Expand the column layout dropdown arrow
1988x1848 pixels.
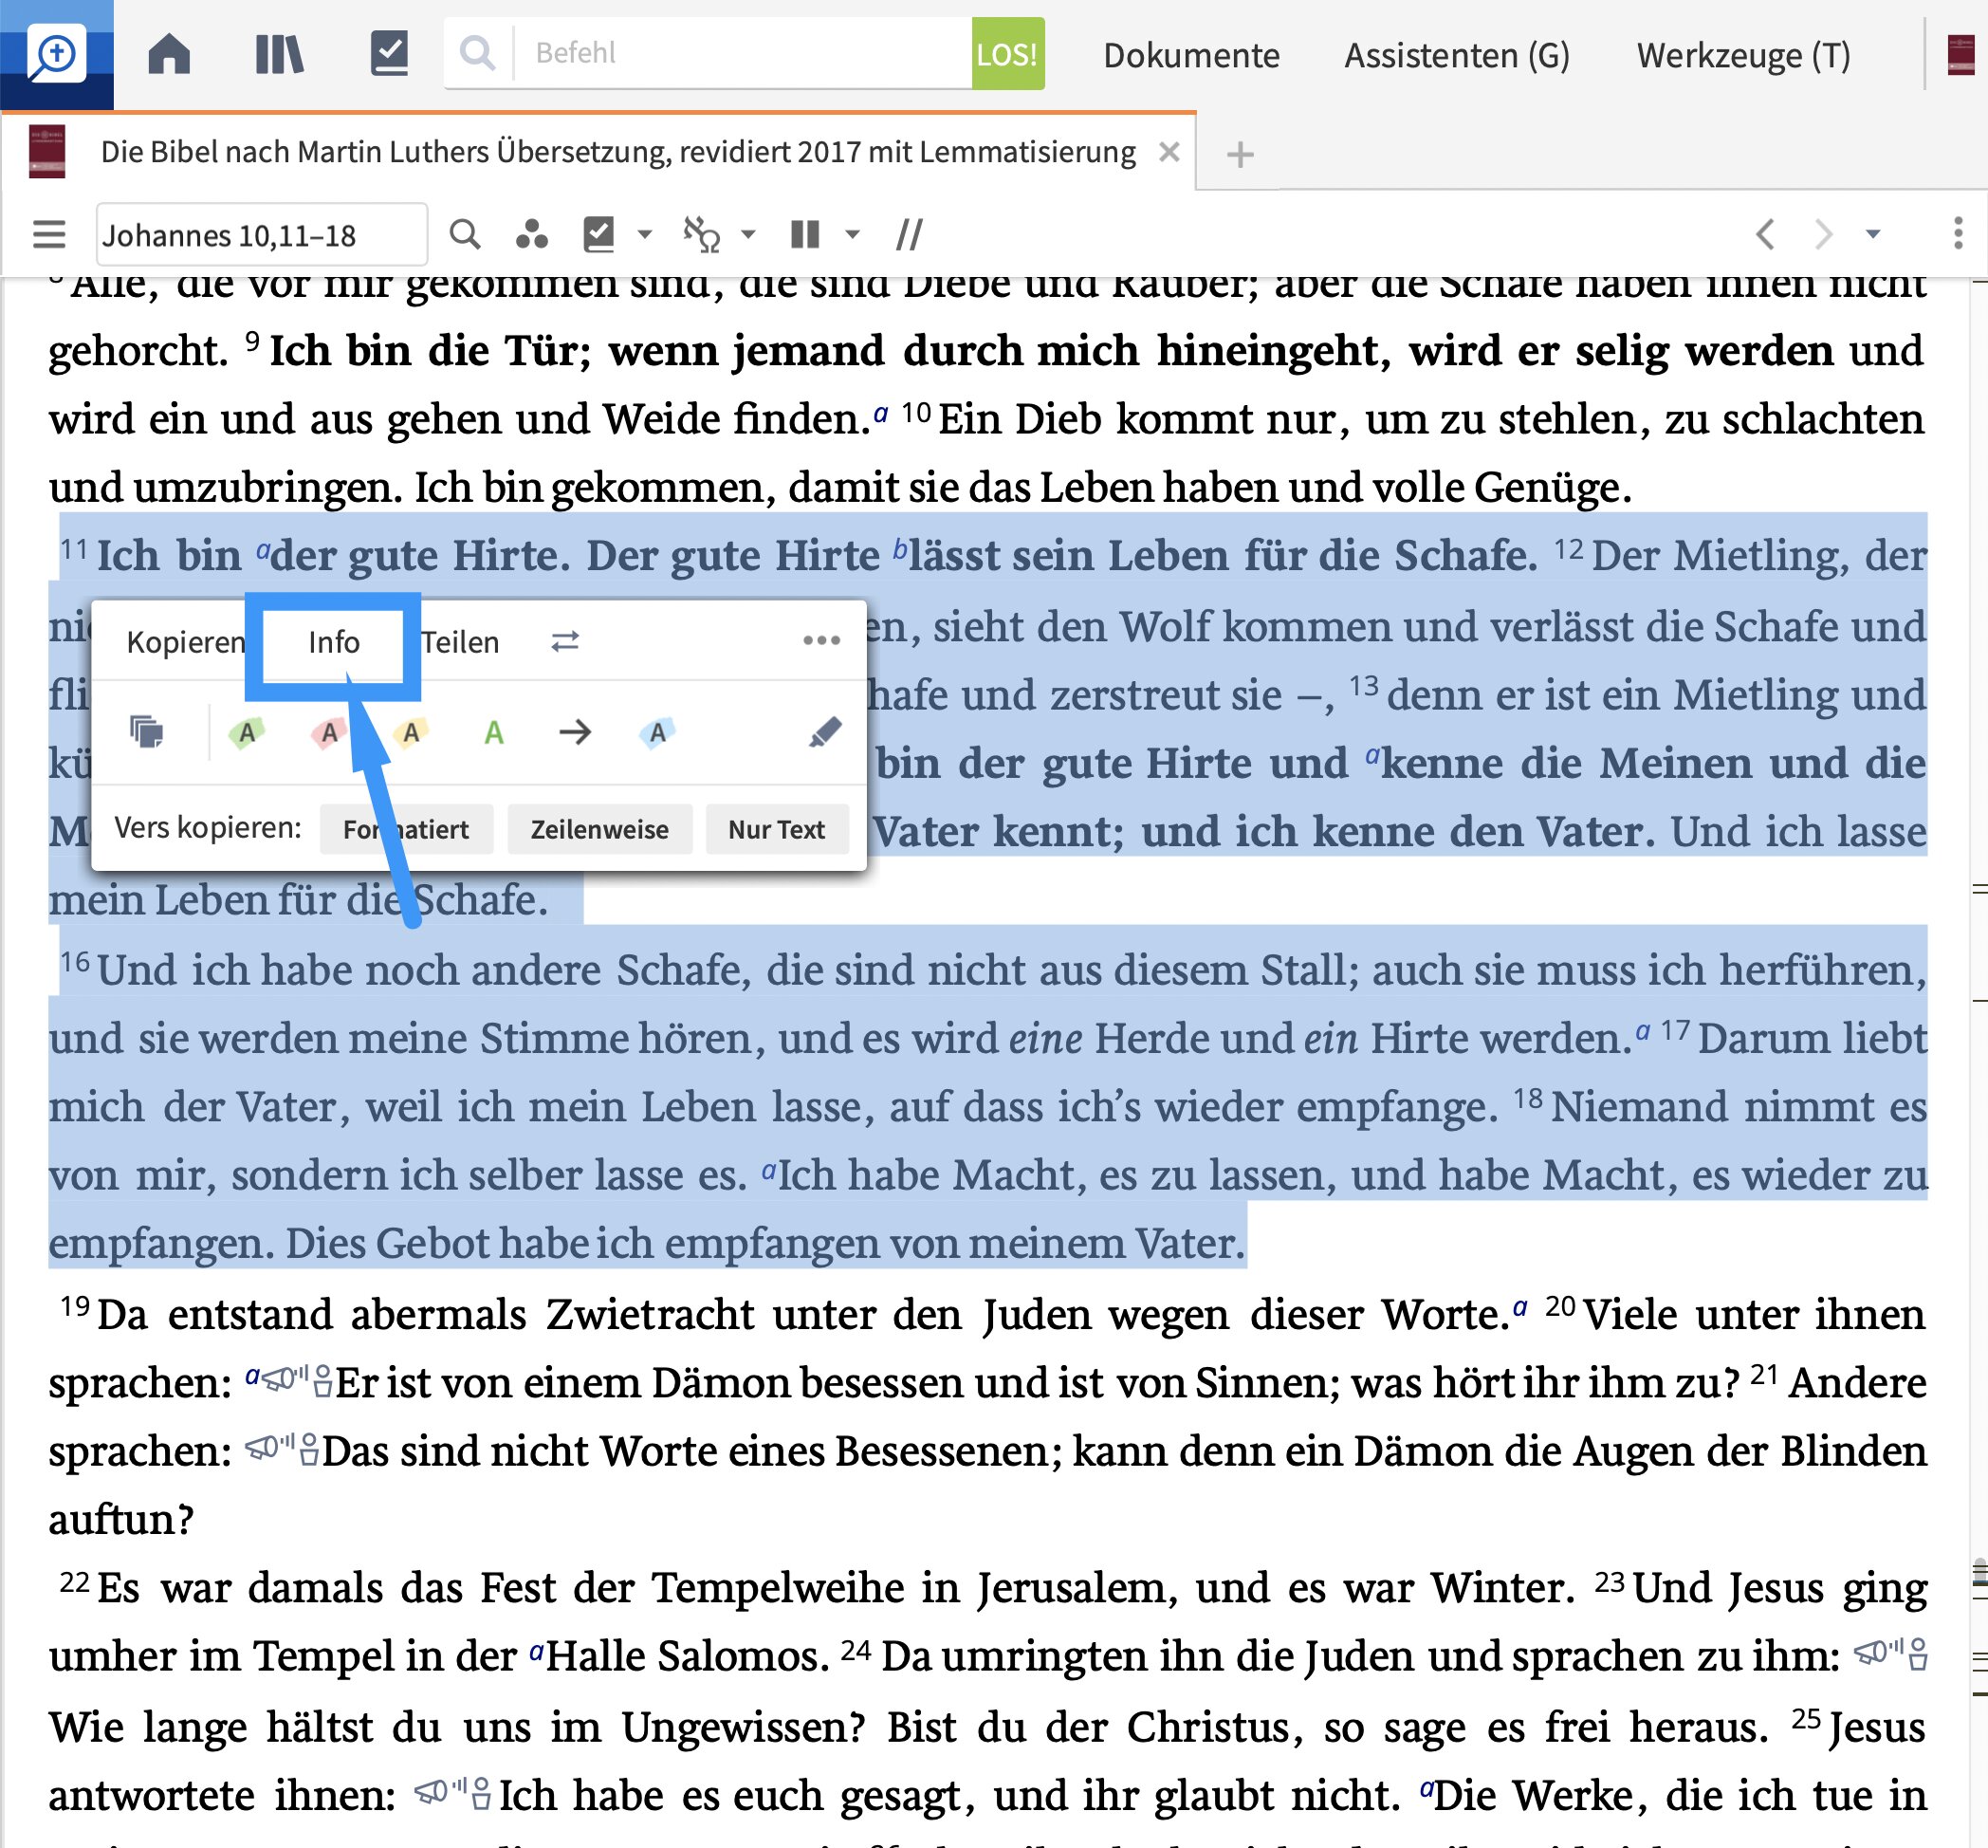852,235
